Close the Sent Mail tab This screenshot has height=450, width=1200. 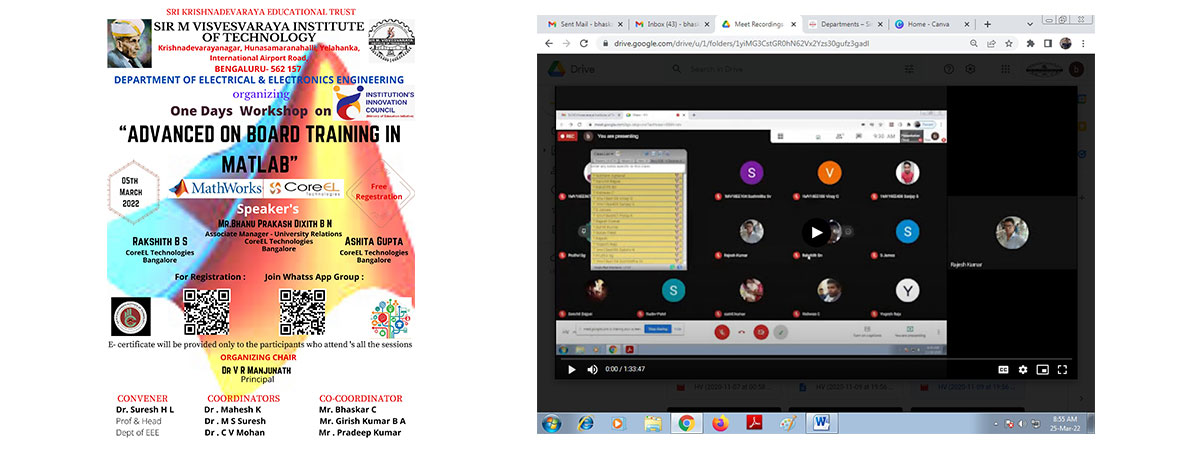pos(619,23)
